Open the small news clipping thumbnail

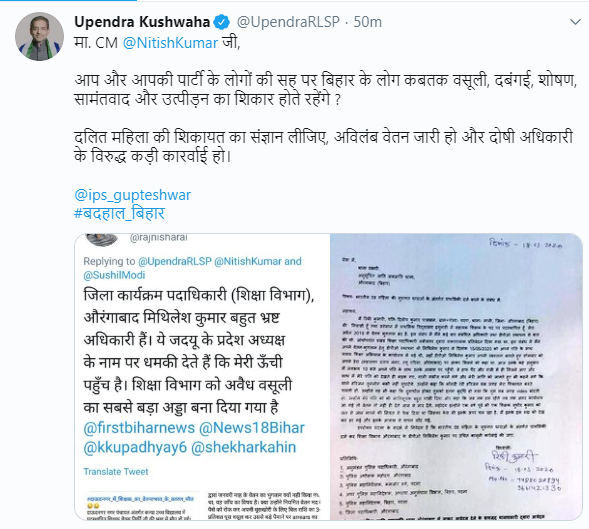click(x=141, y=506)
